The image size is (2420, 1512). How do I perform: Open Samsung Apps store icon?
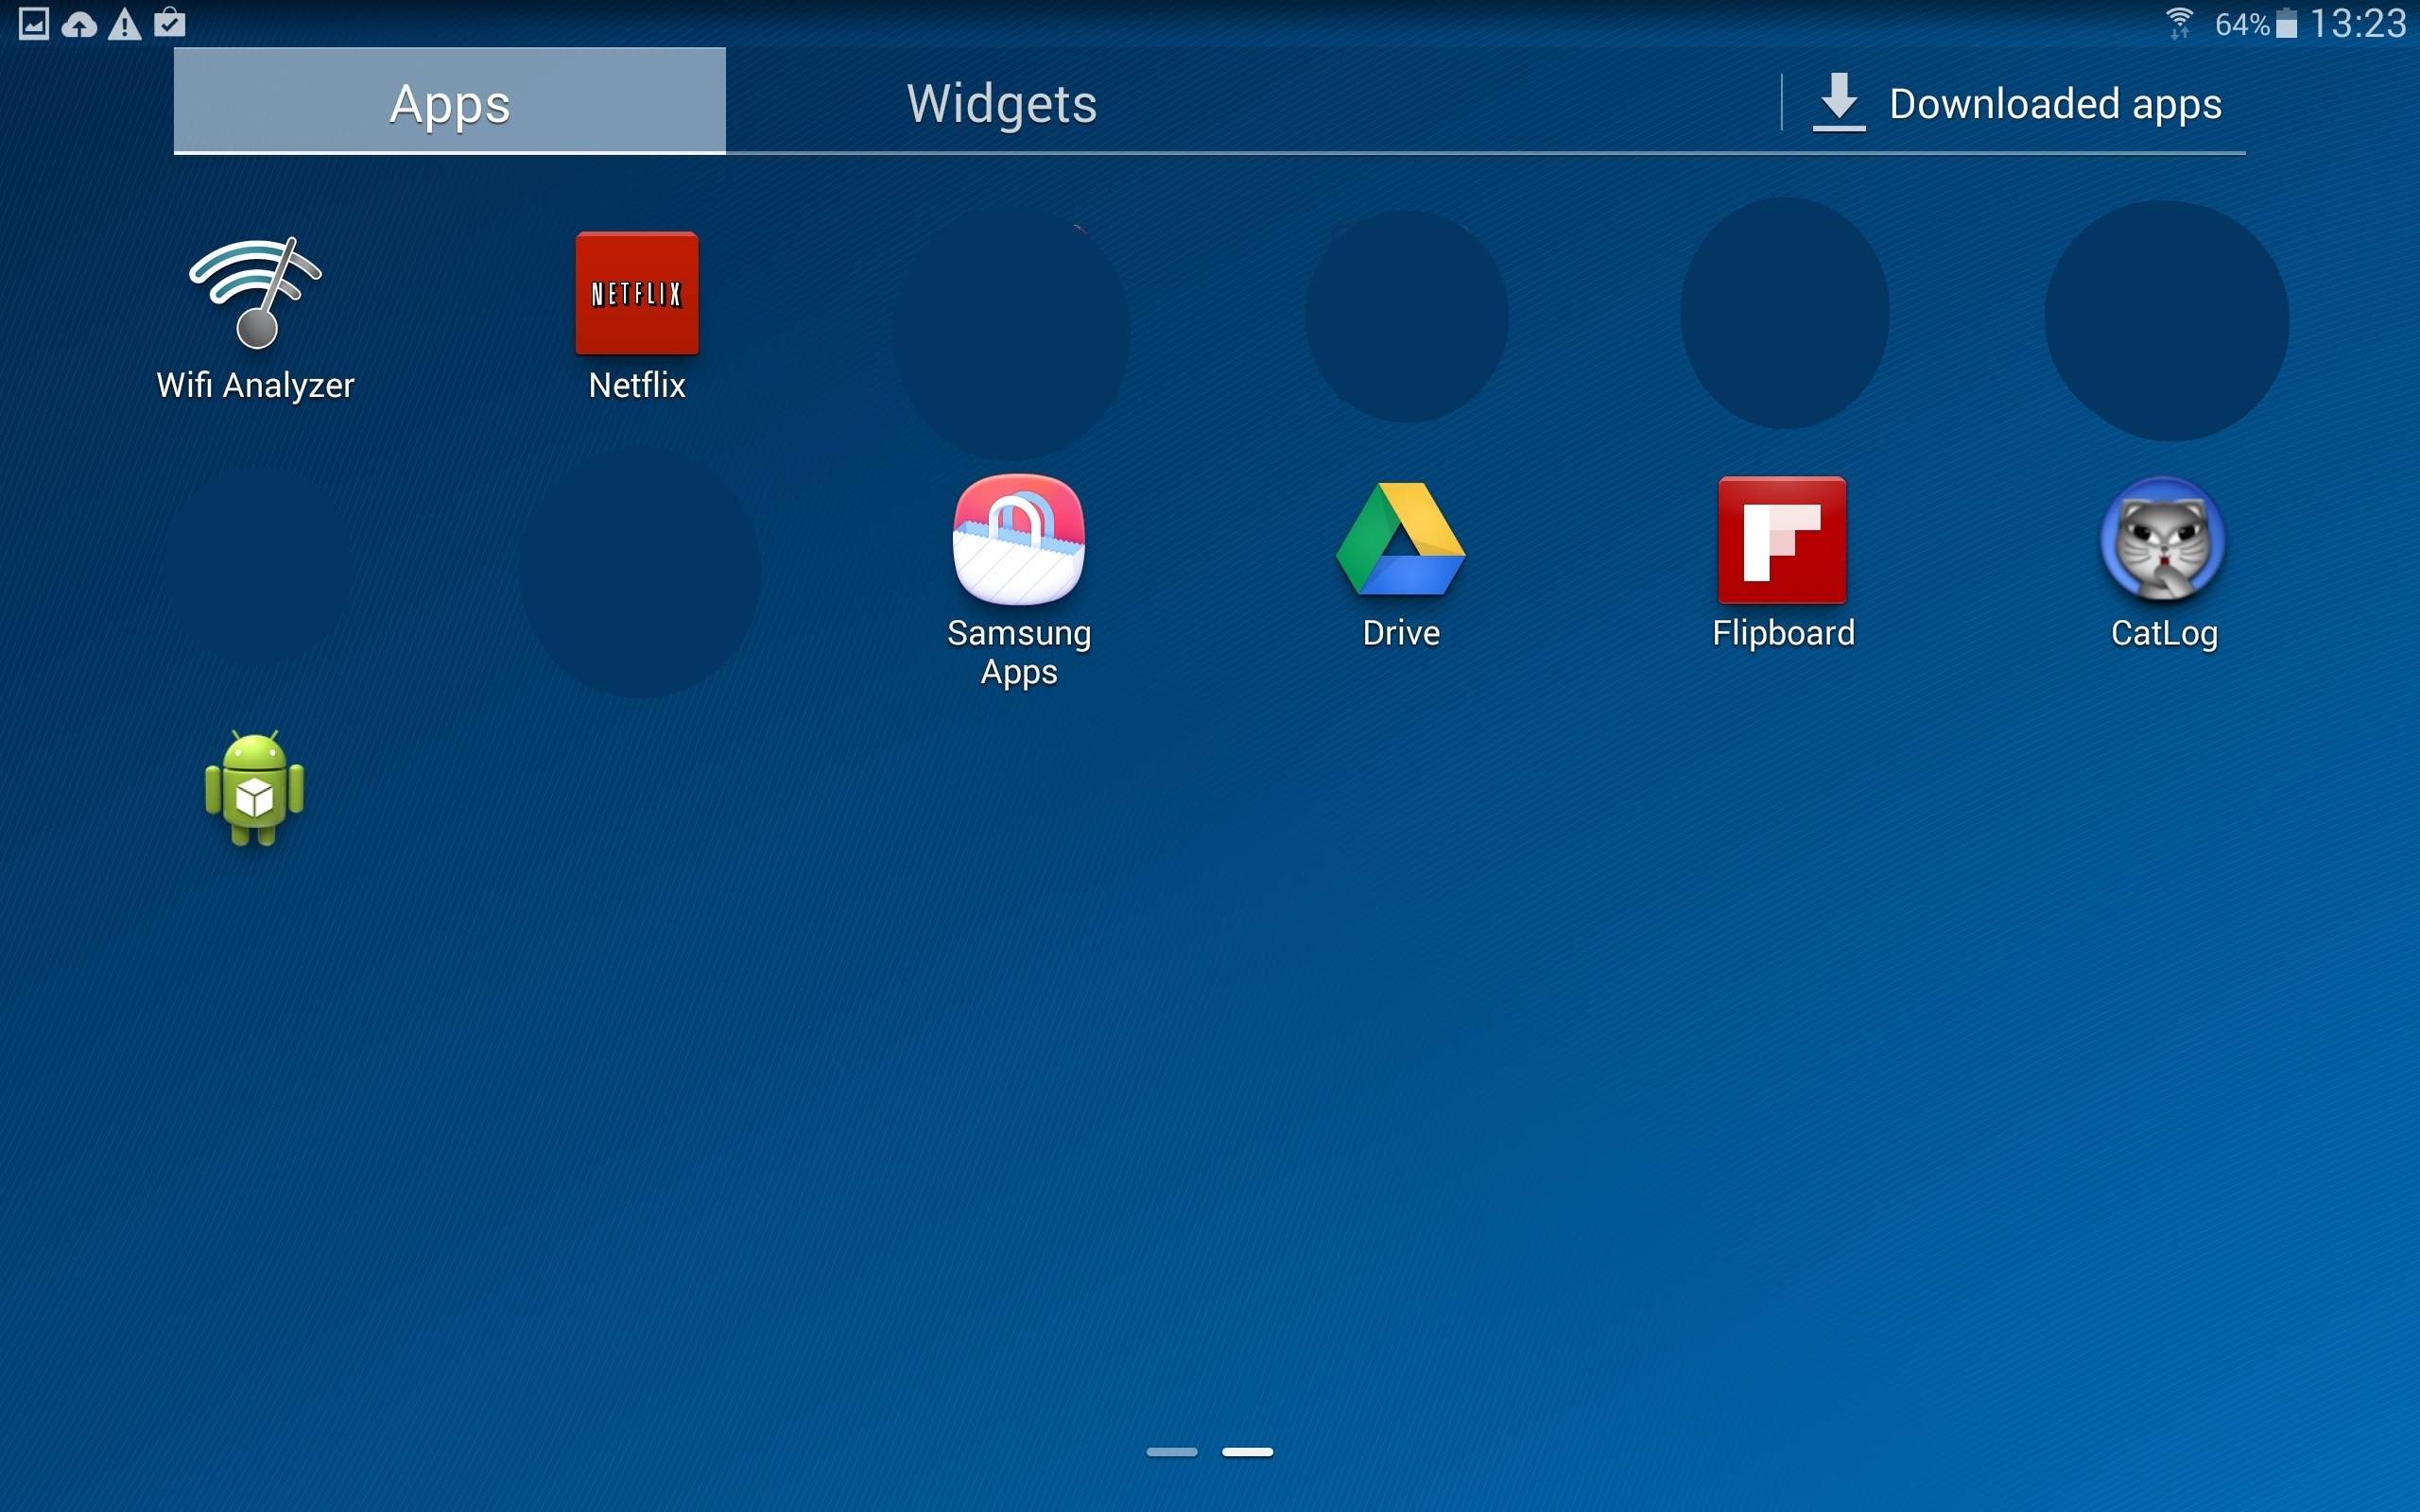[x=1018, y=540]
